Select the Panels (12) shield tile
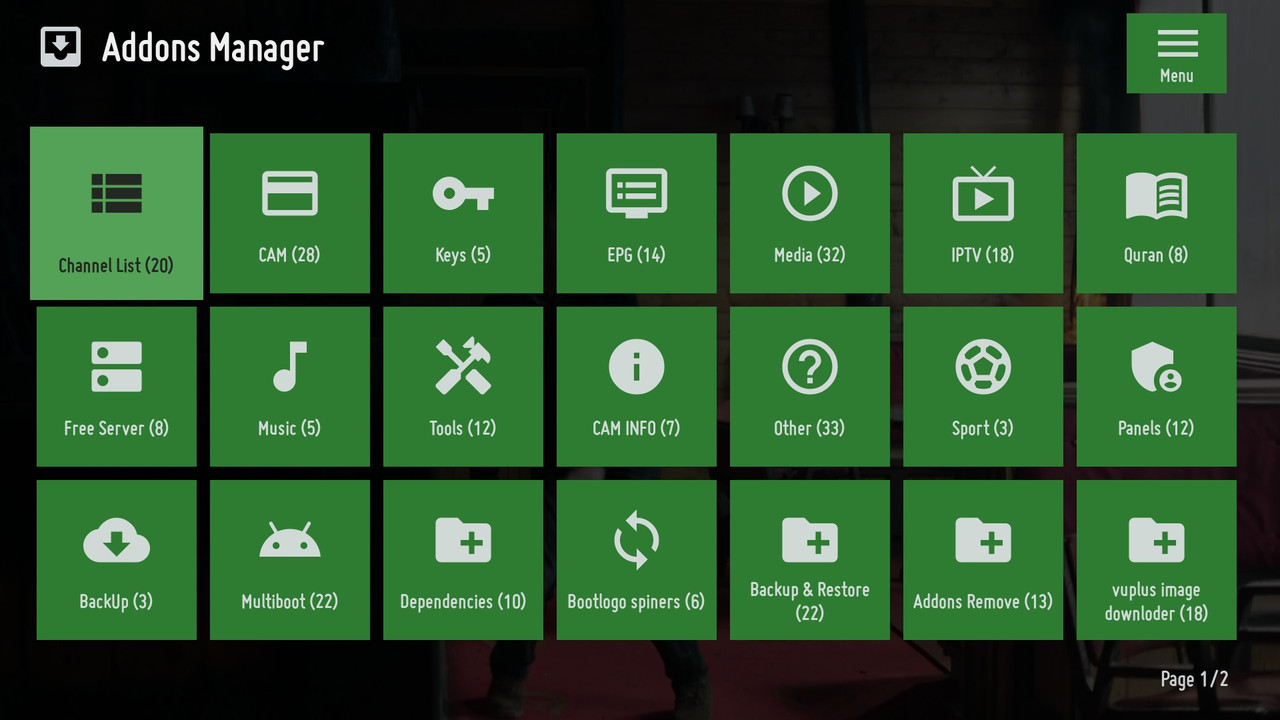The image size is (1280, 720). click(1156, 387)
